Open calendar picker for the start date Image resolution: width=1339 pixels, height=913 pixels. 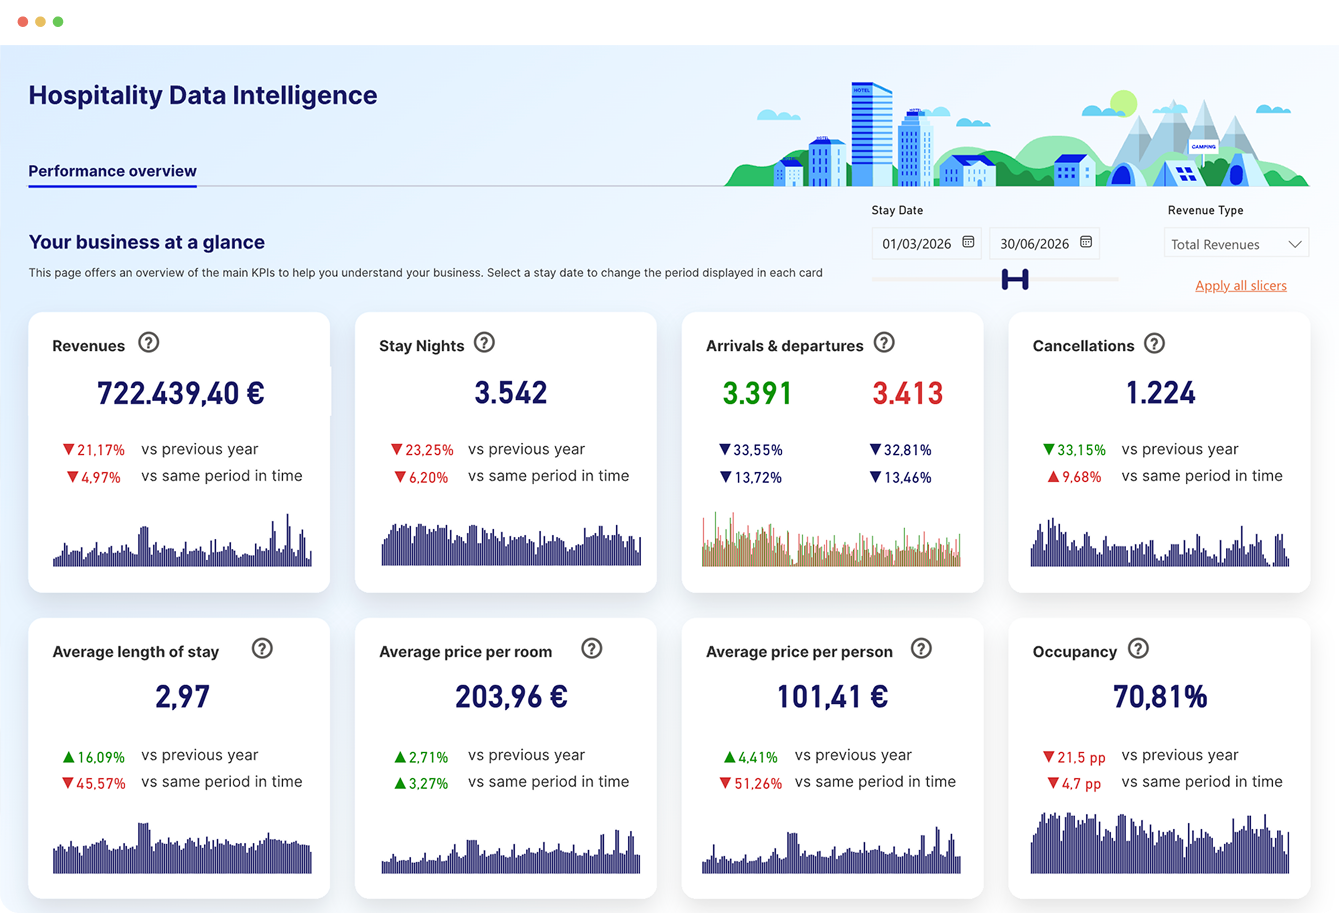[x=968, y=243]
